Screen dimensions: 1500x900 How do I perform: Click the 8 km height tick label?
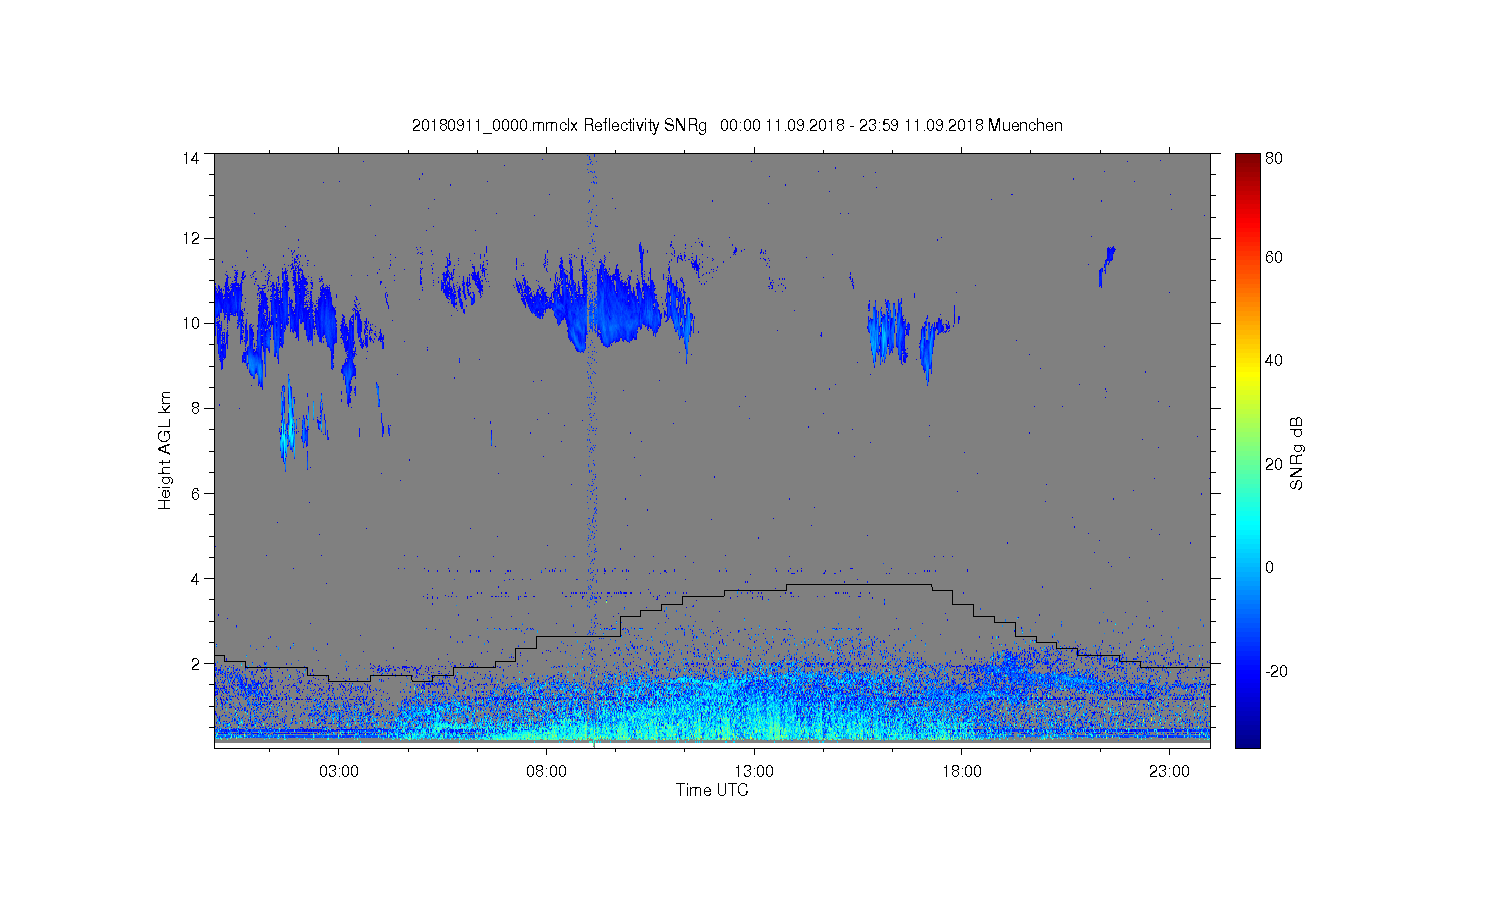pyautogui.click(x=196, y=408)
